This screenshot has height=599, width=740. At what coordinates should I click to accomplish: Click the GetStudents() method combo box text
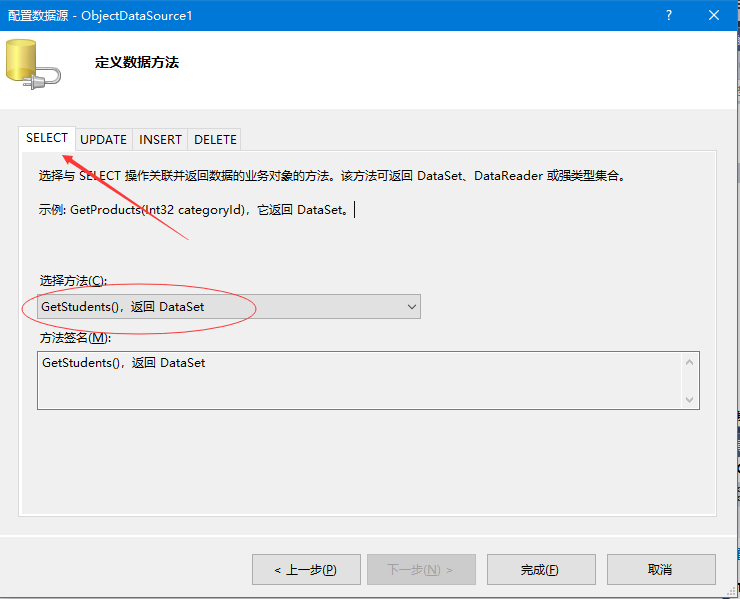pyautogui.click(x=122, y=307)
